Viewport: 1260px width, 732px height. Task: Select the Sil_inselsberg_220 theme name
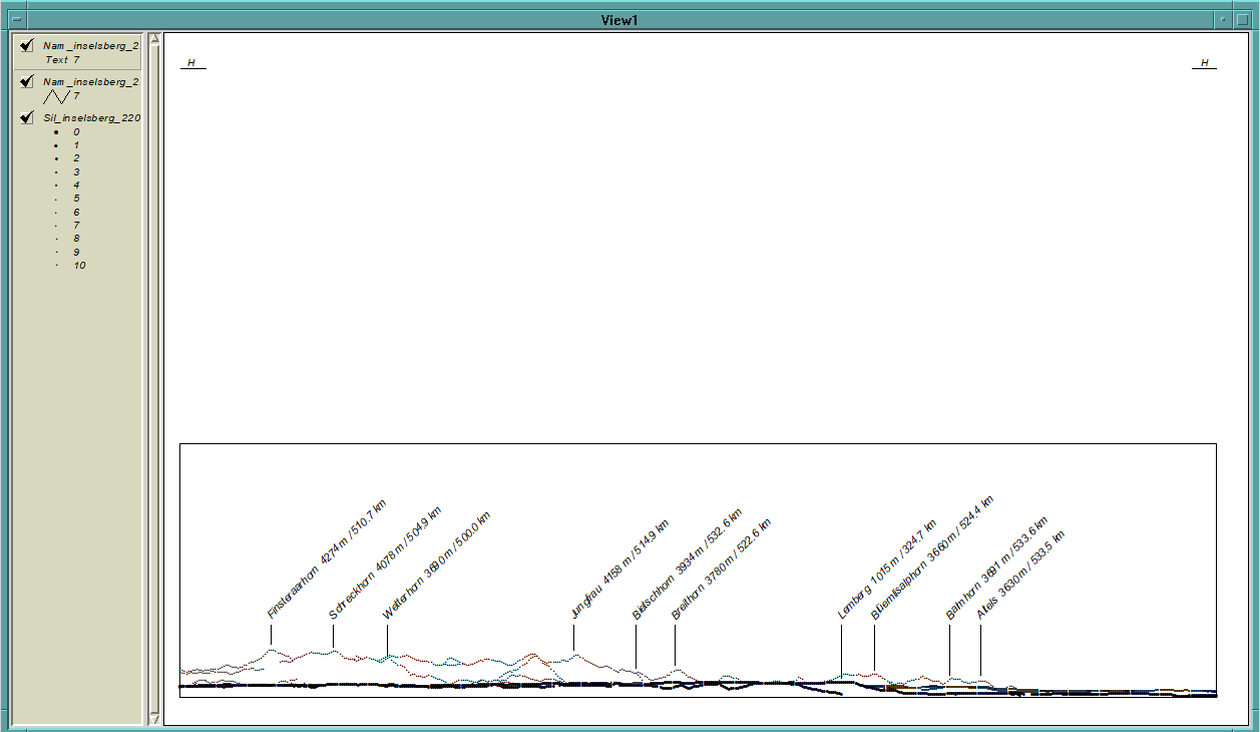[x=91, y=118]
